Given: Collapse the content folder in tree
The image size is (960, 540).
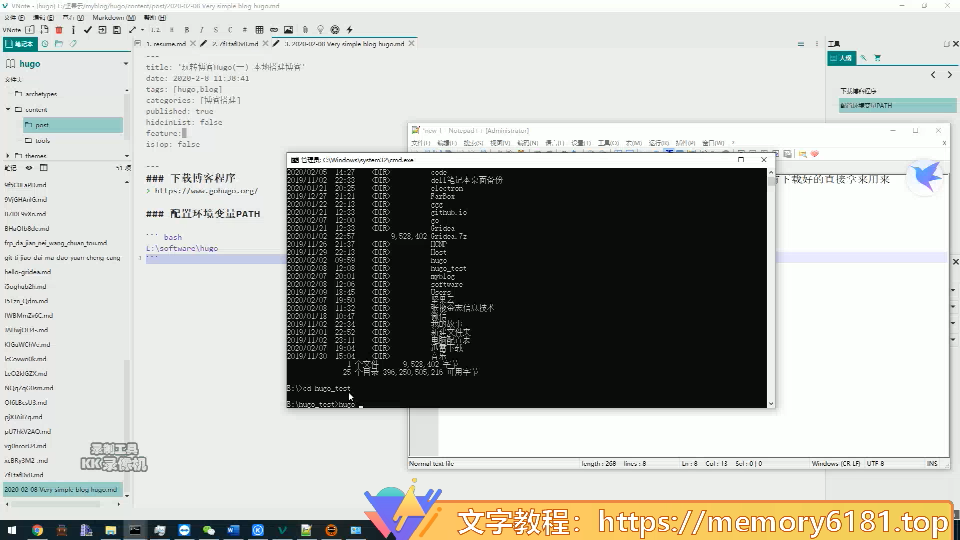Looking at the screenshot, I should tap(8, 109).
